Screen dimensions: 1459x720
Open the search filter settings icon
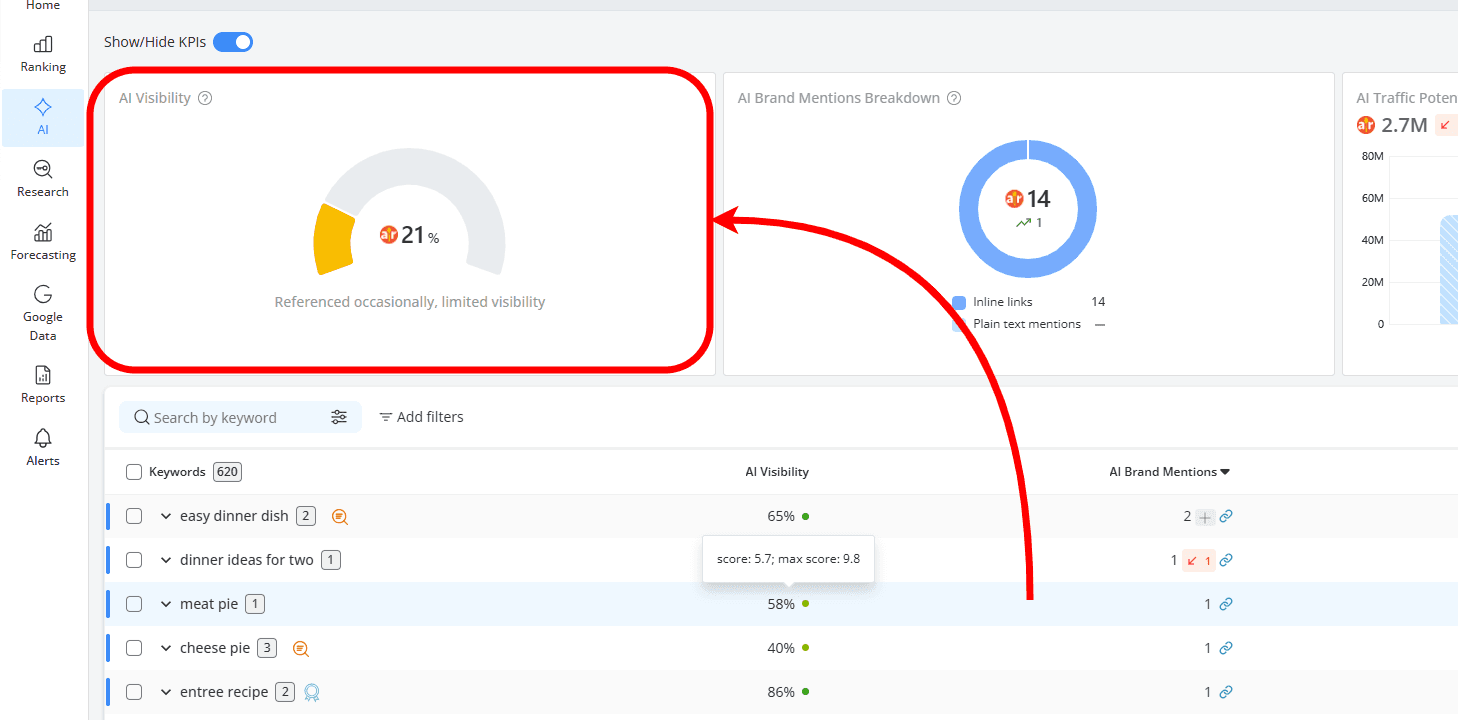point(339,417)
